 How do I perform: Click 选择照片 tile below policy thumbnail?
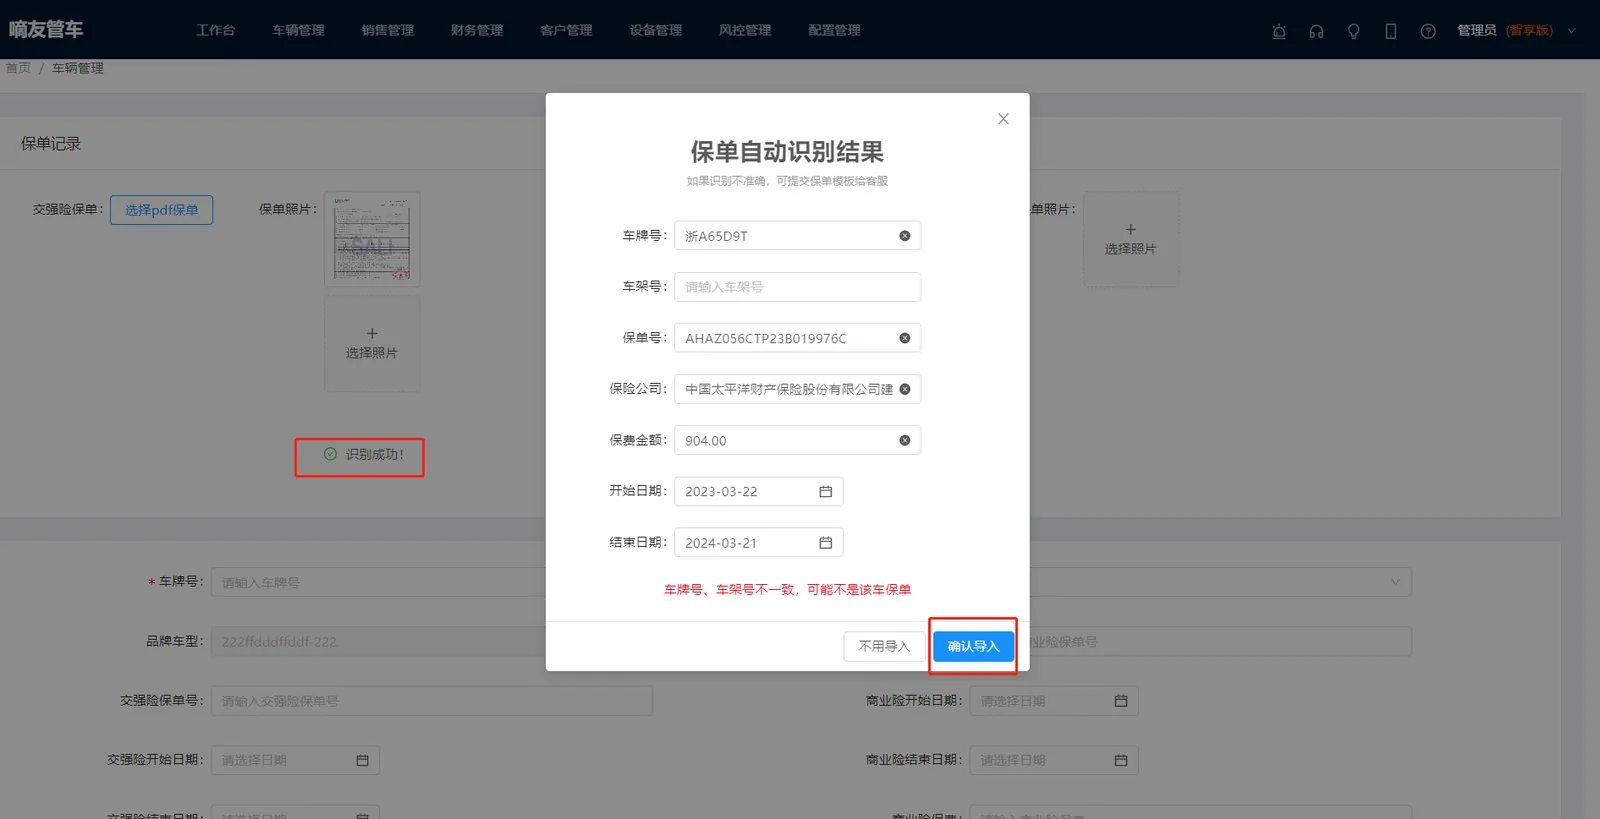[x=372, y=343]
